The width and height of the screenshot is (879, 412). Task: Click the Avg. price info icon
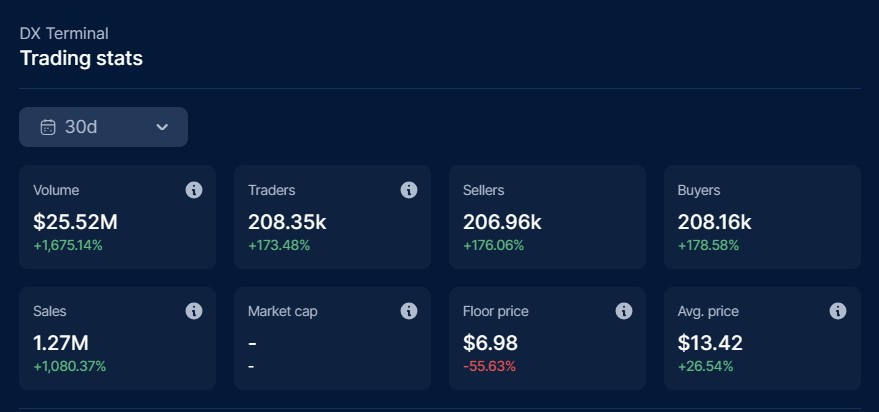pyautogui.click(x=838, y=311)
